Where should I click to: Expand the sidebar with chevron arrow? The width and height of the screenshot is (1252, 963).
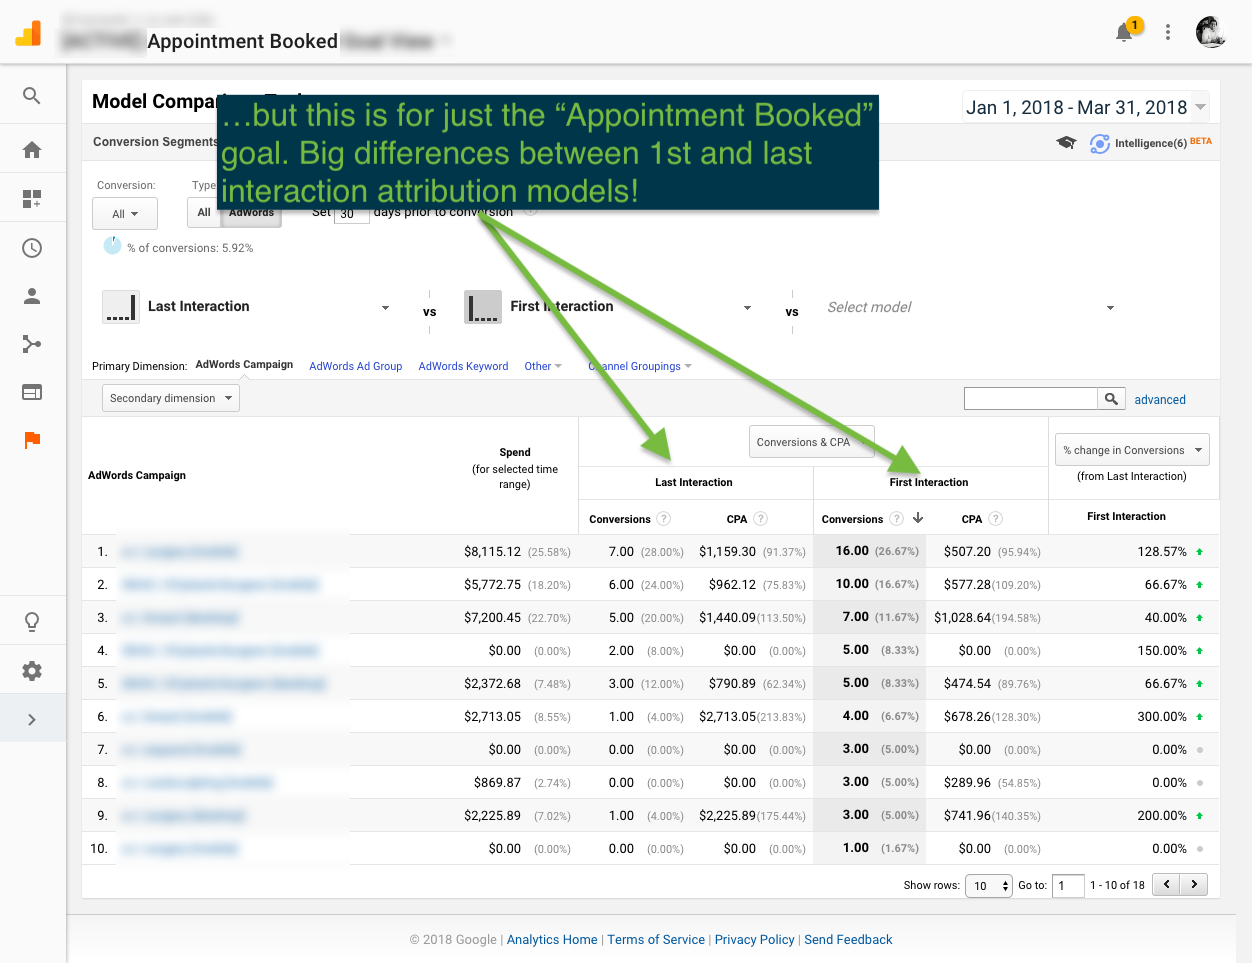pyautogui.click(x=32, y=720)
